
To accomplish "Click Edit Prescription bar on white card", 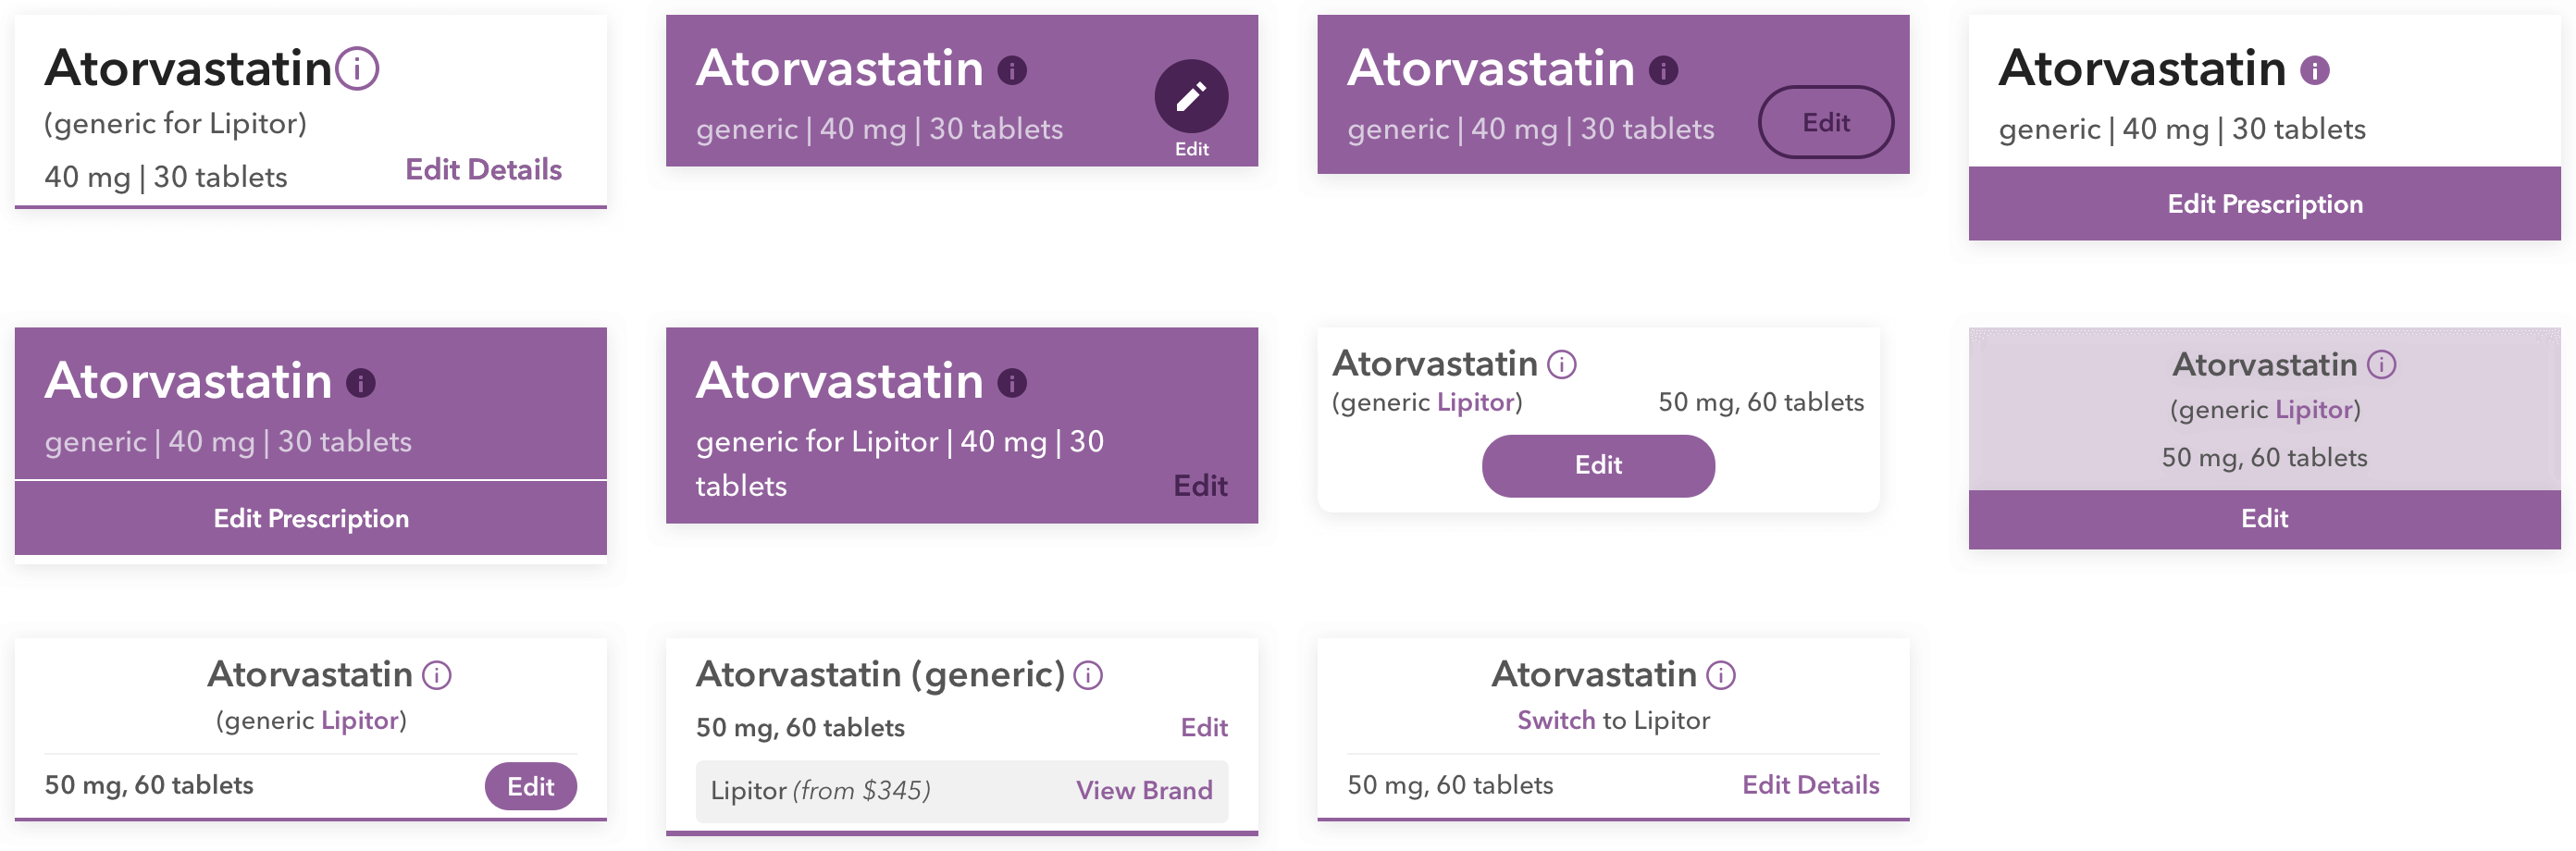I will (x=2264, y=204).
